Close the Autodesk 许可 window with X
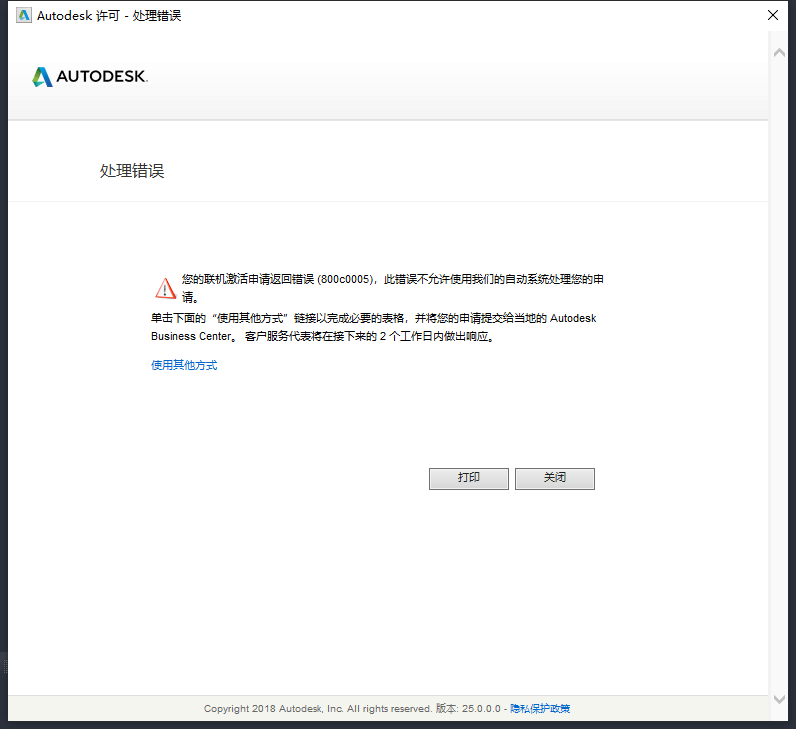Image resolution: width=796 pixels, height=729 pixels. pos(772,15)
